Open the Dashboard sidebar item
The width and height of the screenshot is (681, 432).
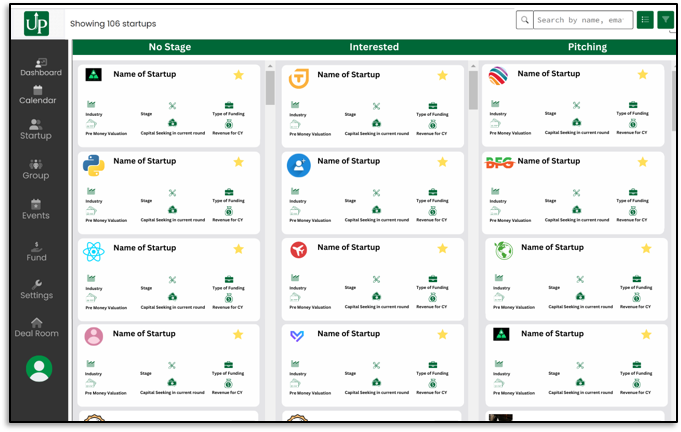[x=41, y=68]
